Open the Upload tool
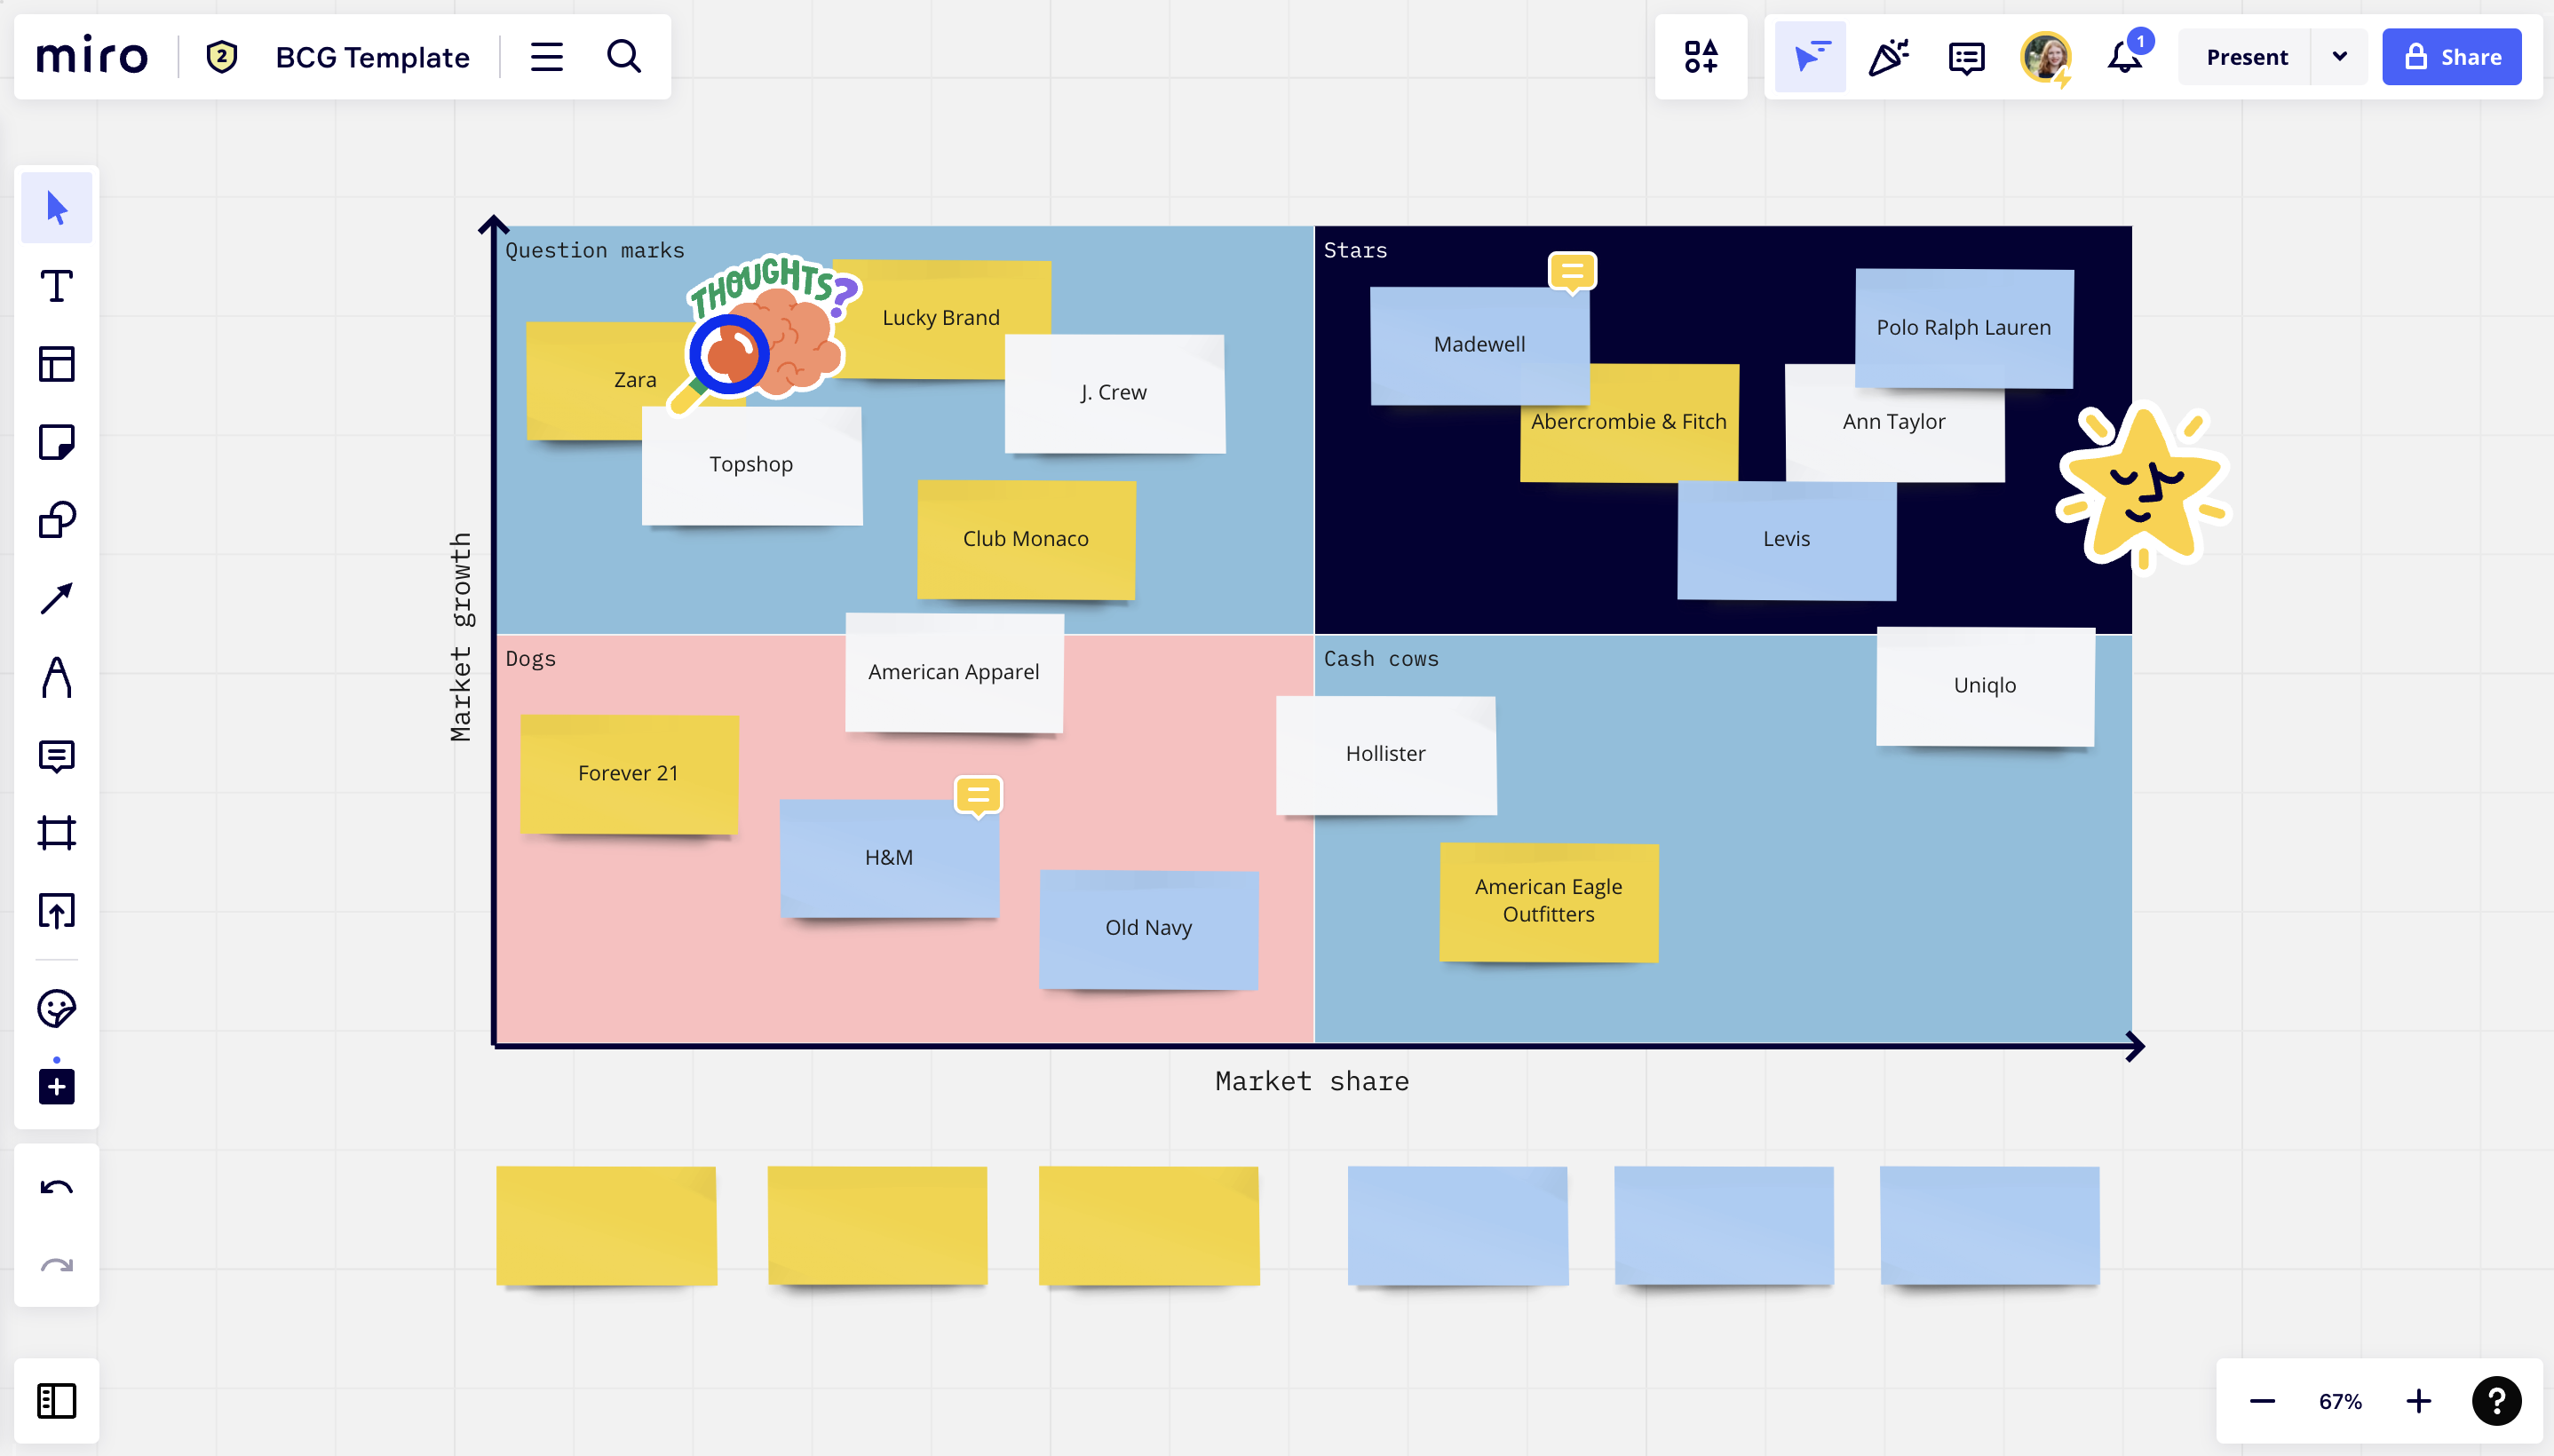The image size is (2554, 1456). (x=57, y=911)
